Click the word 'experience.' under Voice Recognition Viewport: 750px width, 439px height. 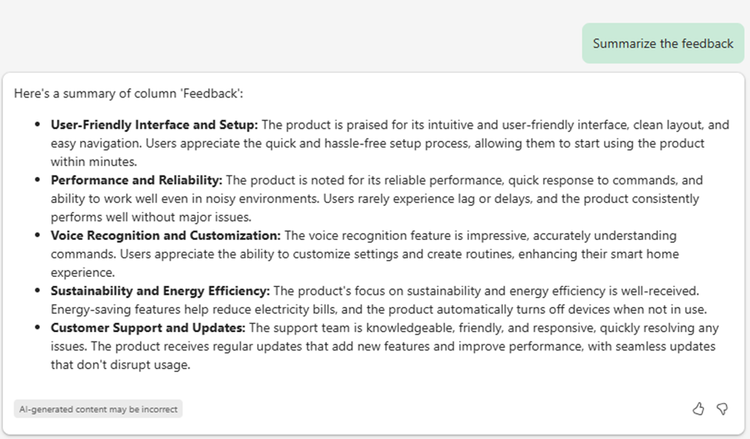coord(83,273)
